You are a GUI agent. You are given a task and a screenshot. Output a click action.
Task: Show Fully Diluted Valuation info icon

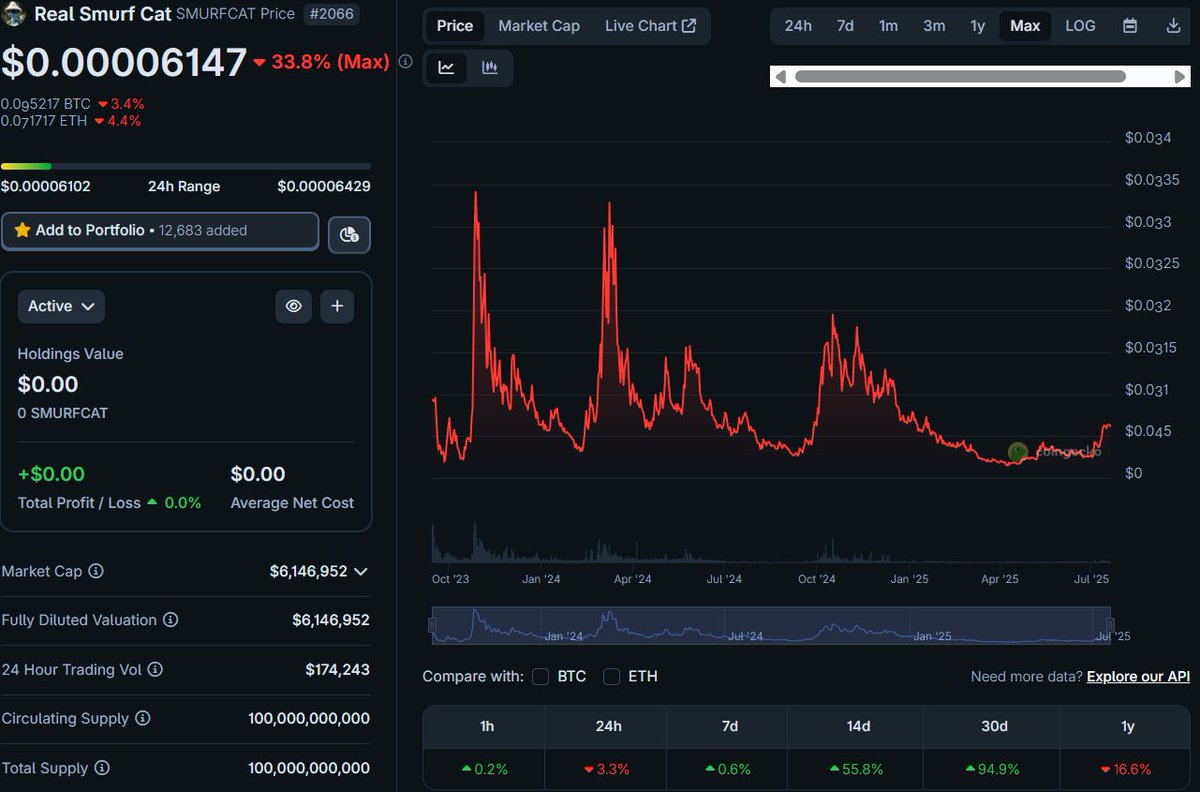point(171,620)
